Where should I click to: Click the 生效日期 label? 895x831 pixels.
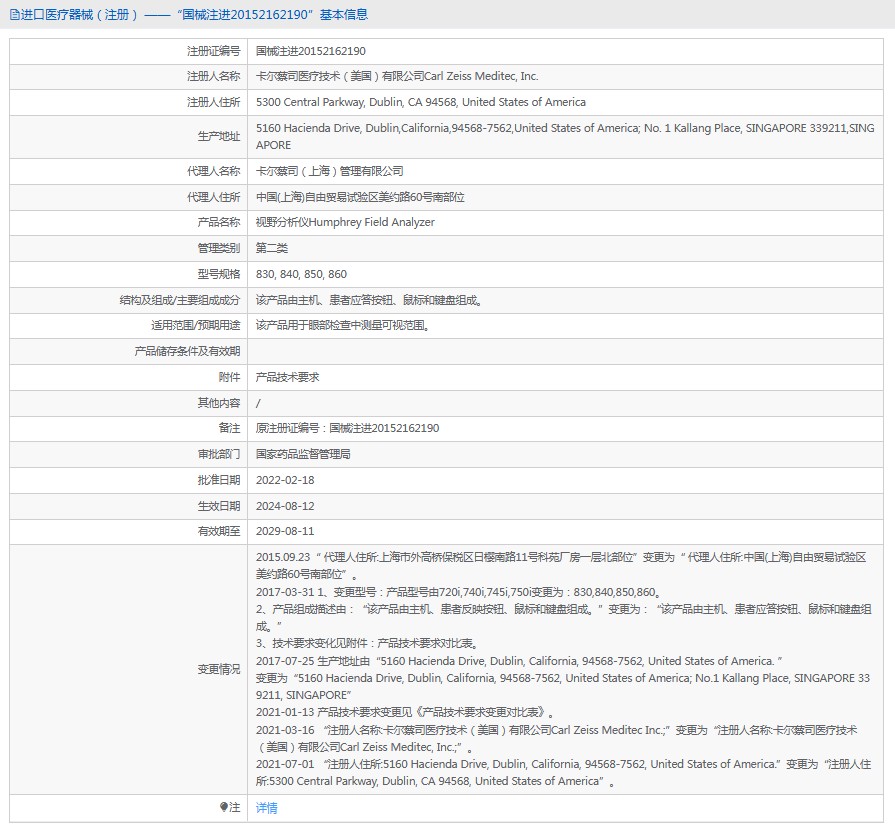click(x=219, y=506)
